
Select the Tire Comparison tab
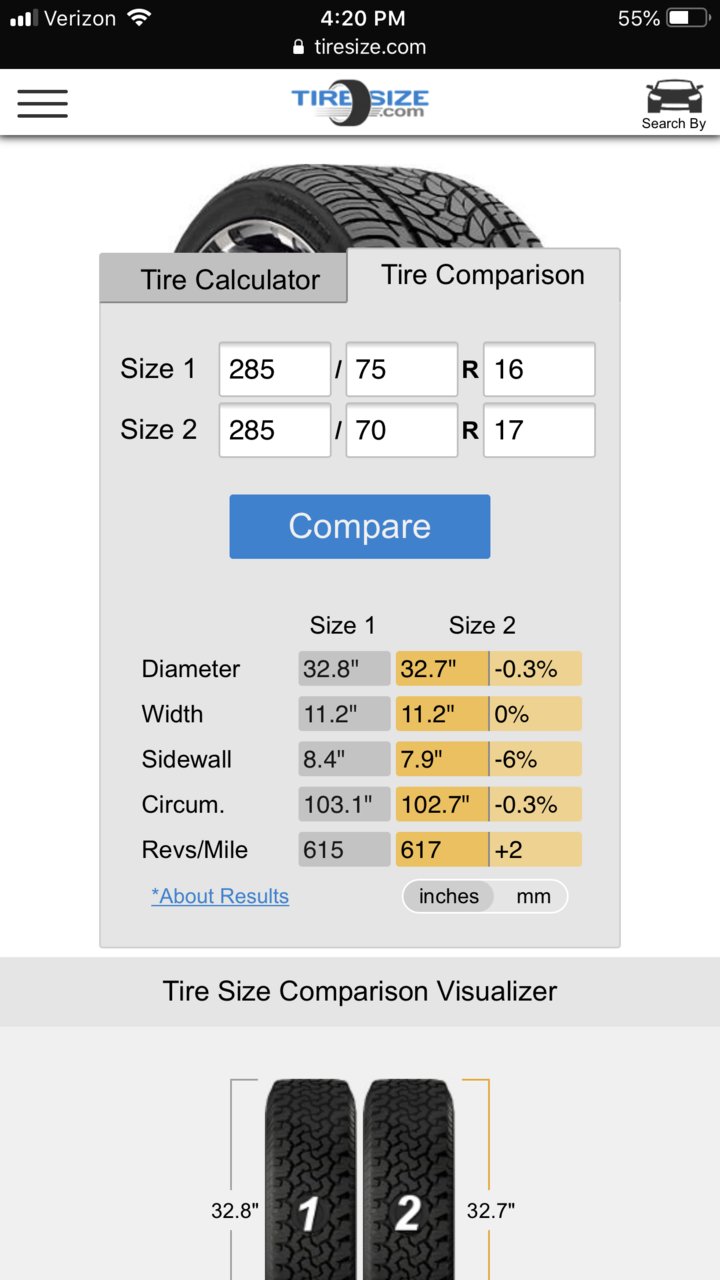pos(483,275)
